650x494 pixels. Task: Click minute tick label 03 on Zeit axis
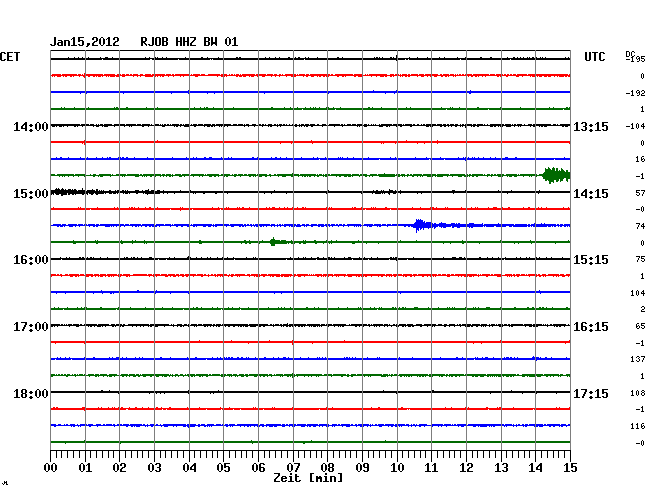[x=154, y=468]
